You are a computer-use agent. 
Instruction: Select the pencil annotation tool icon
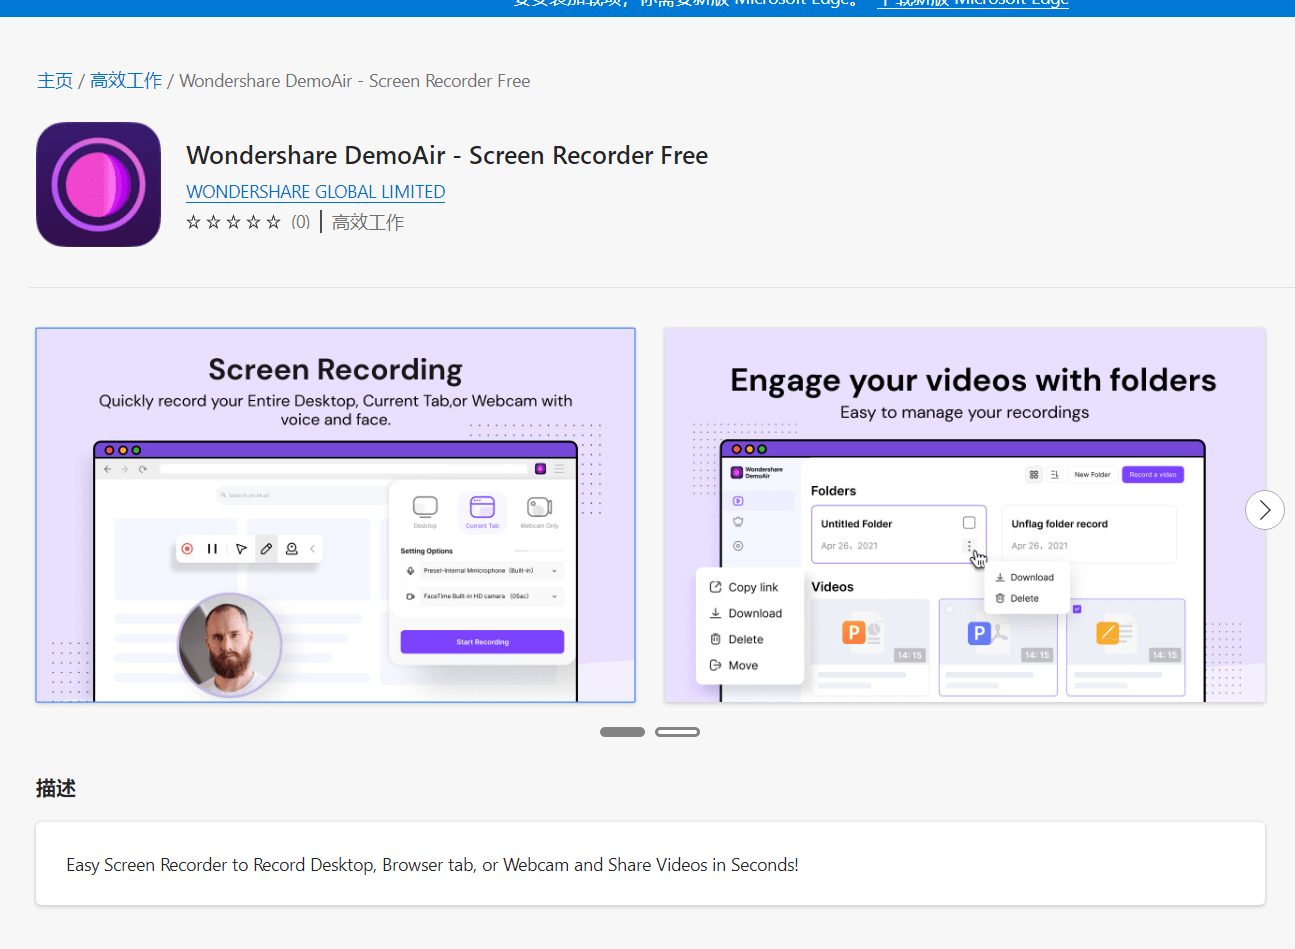(266, 549)
